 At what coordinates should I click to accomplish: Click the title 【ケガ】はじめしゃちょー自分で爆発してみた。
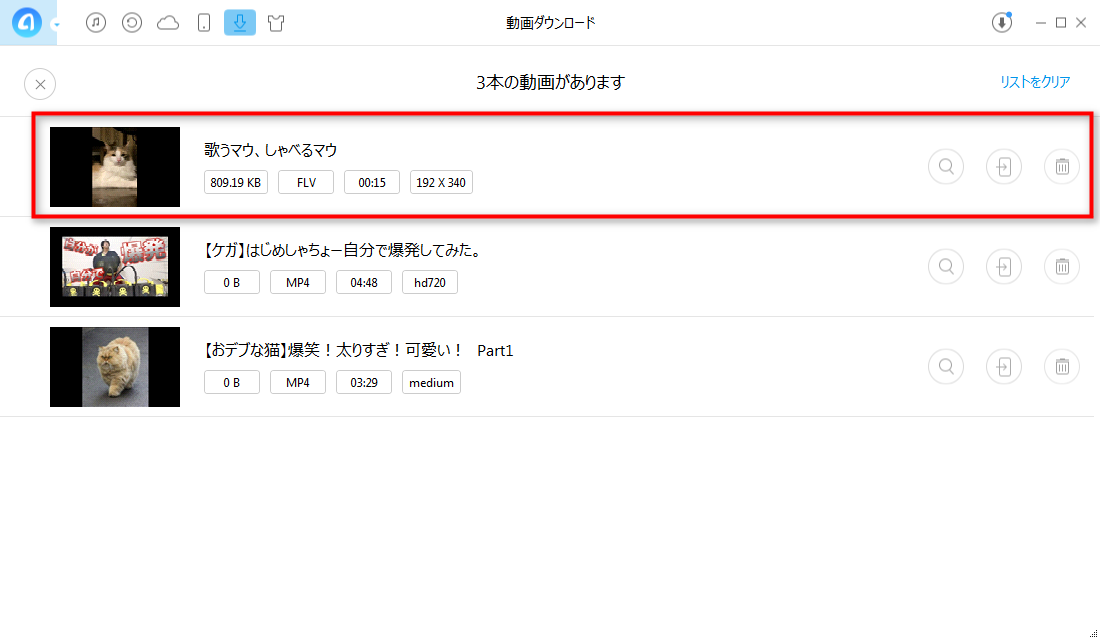coord(342,251)
